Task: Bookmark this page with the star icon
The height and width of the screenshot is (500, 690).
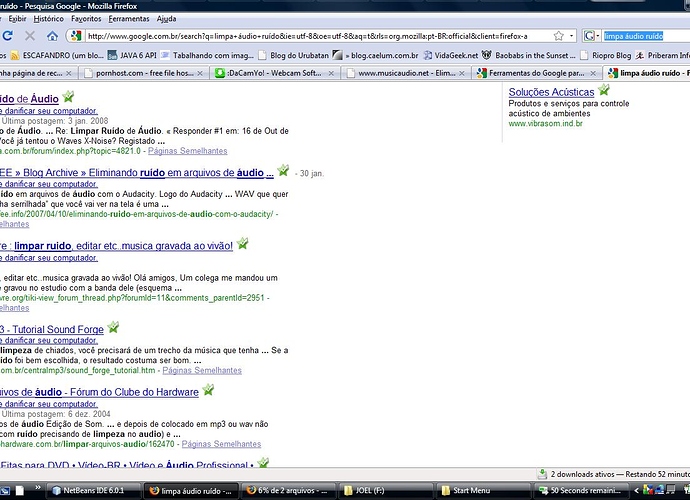Action: 558,36
